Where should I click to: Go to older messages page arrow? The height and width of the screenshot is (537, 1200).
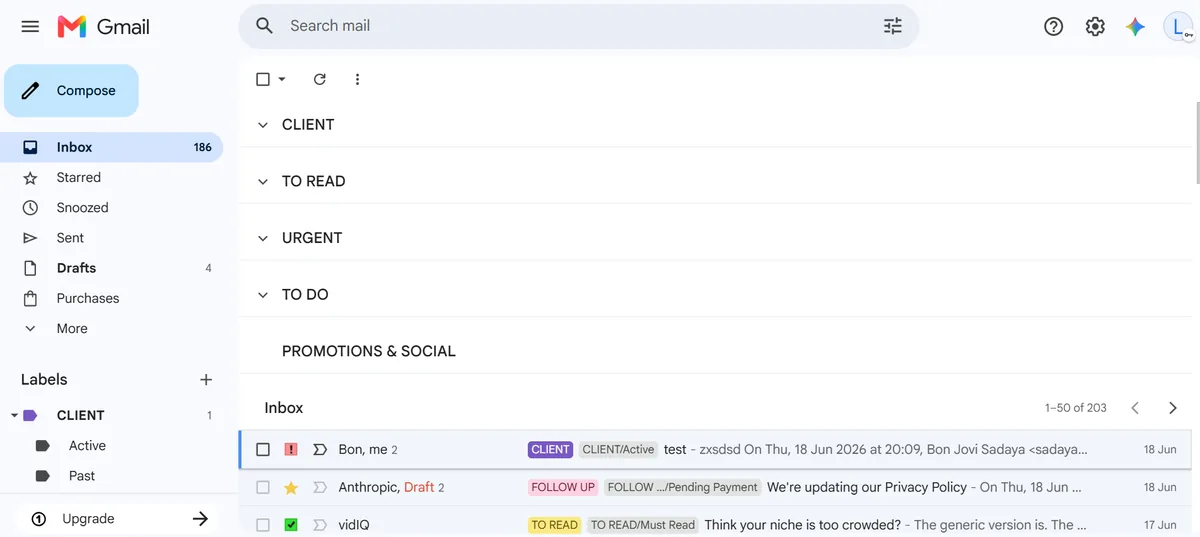tap(1173, 408)
